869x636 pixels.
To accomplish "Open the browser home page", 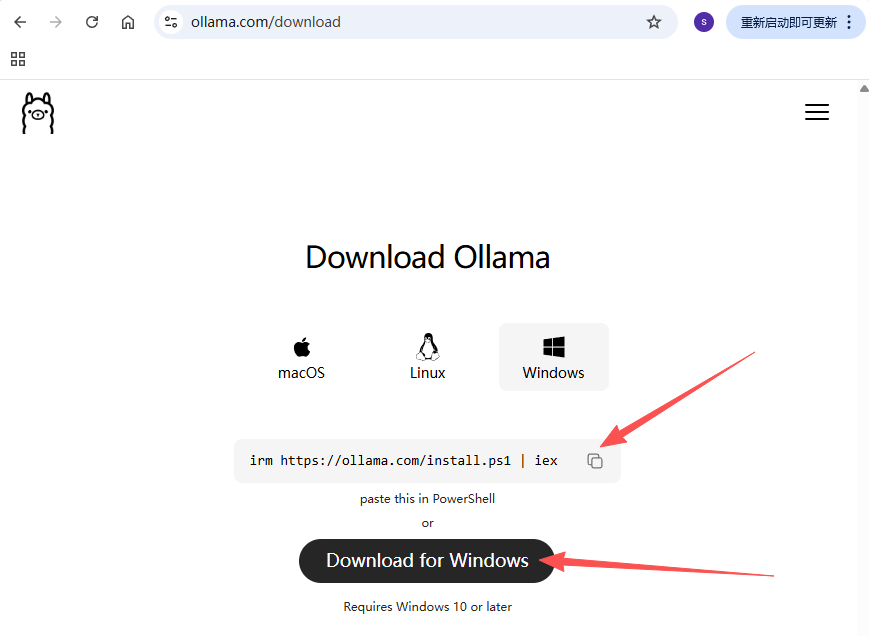I will pos(128,22).
